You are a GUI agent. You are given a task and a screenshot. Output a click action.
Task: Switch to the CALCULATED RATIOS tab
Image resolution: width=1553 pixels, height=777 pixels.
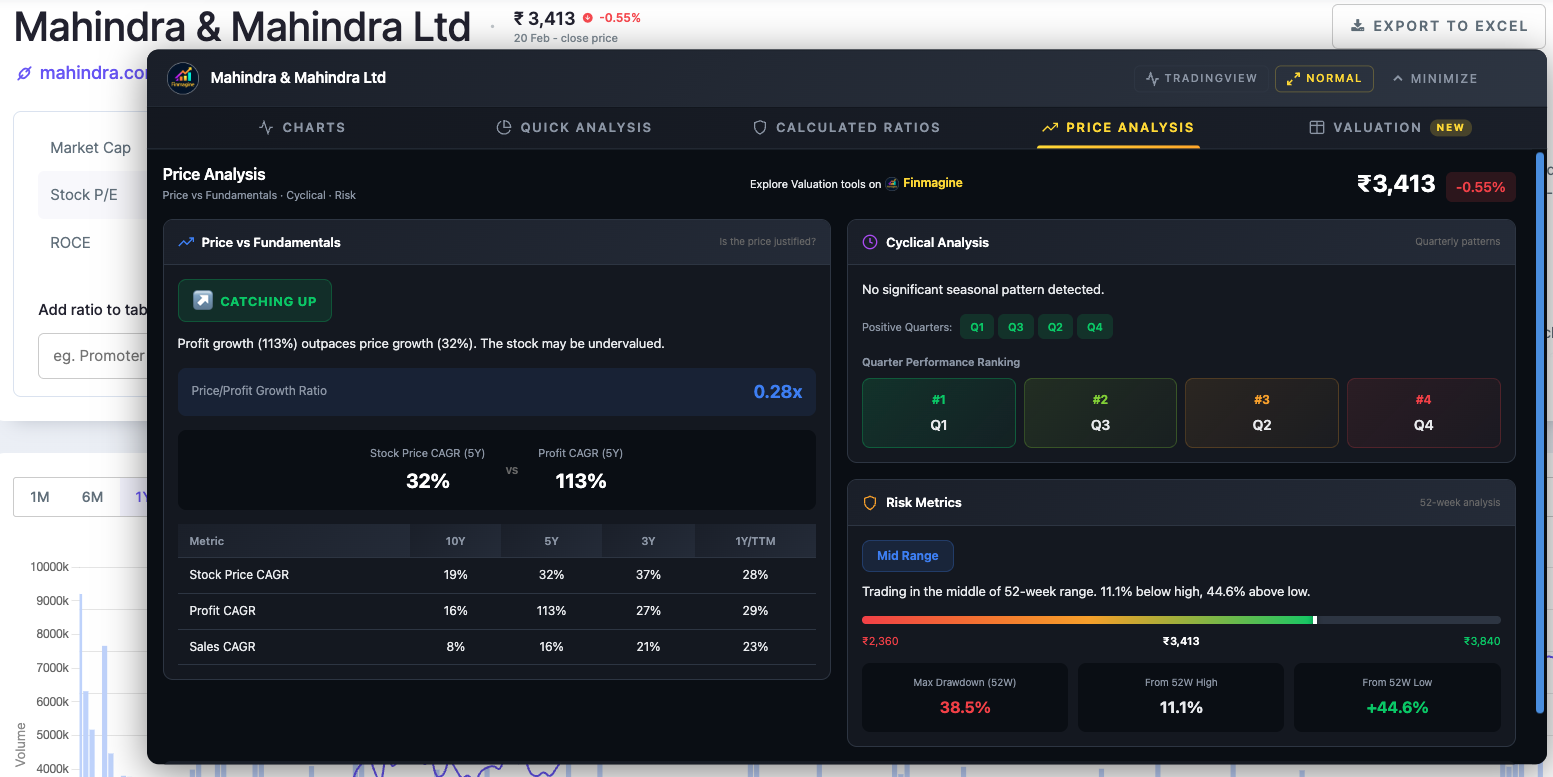[x=847, y=127]
